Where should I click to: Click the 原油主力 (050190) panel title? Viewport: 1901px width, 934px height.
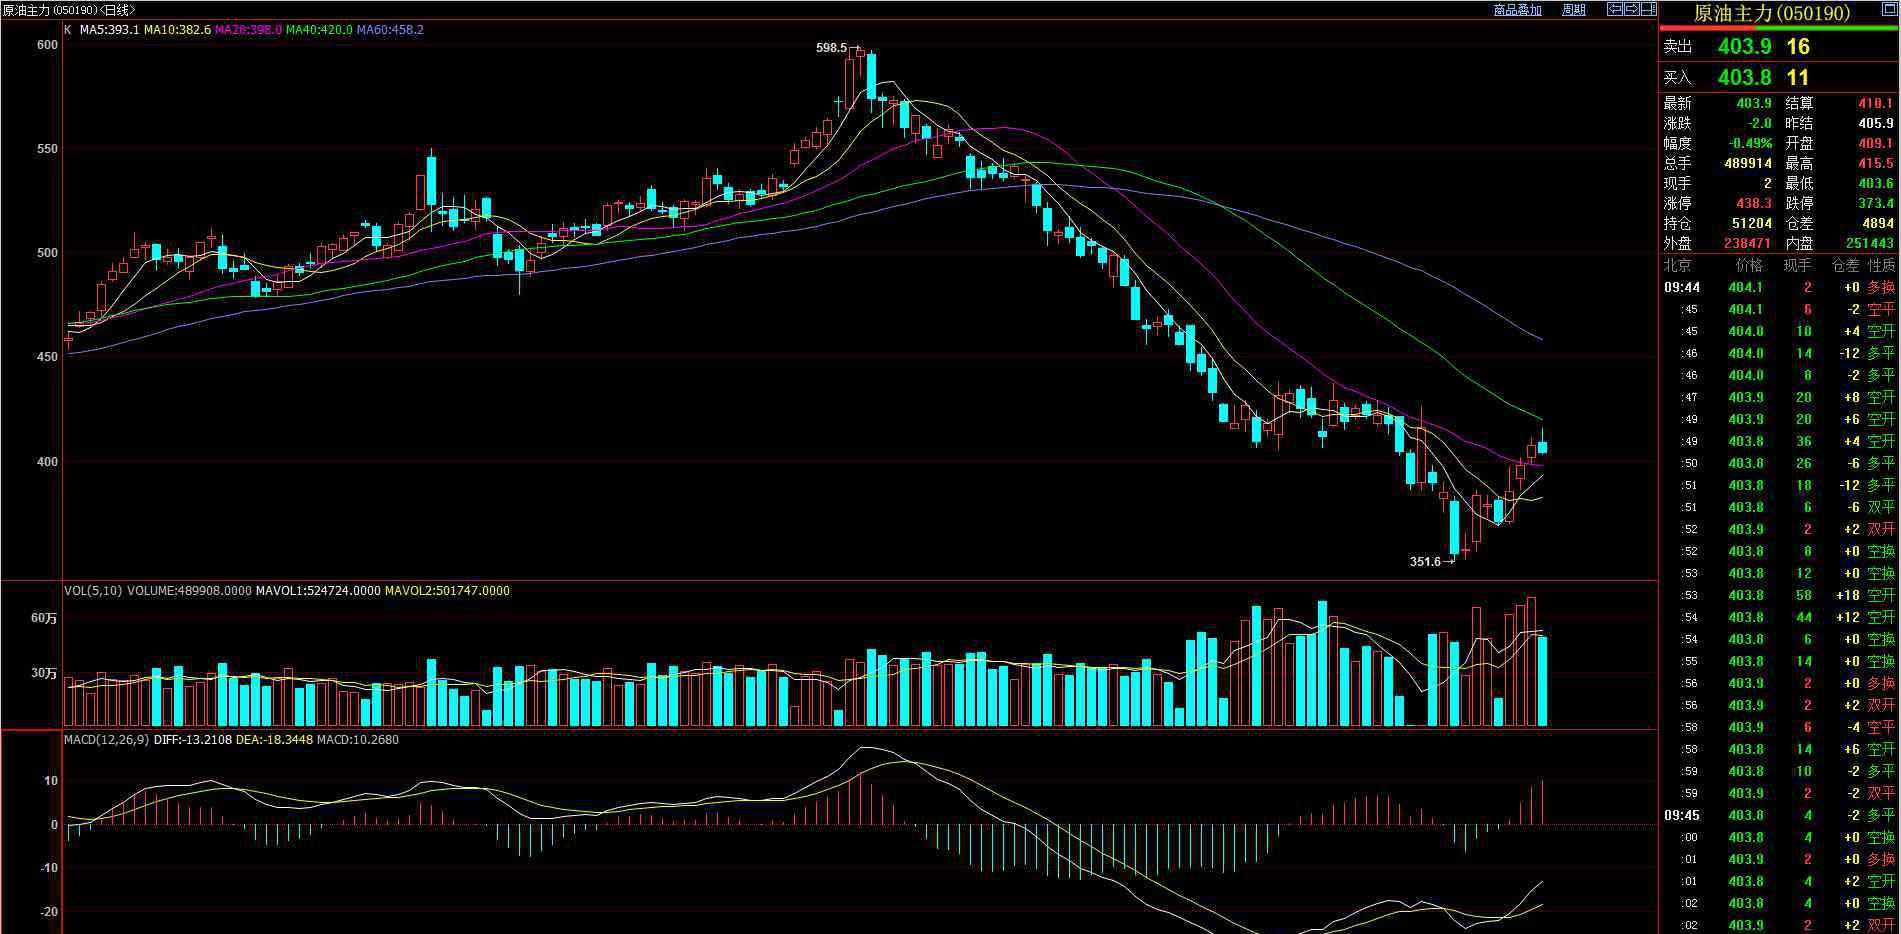click(1772, 13)
